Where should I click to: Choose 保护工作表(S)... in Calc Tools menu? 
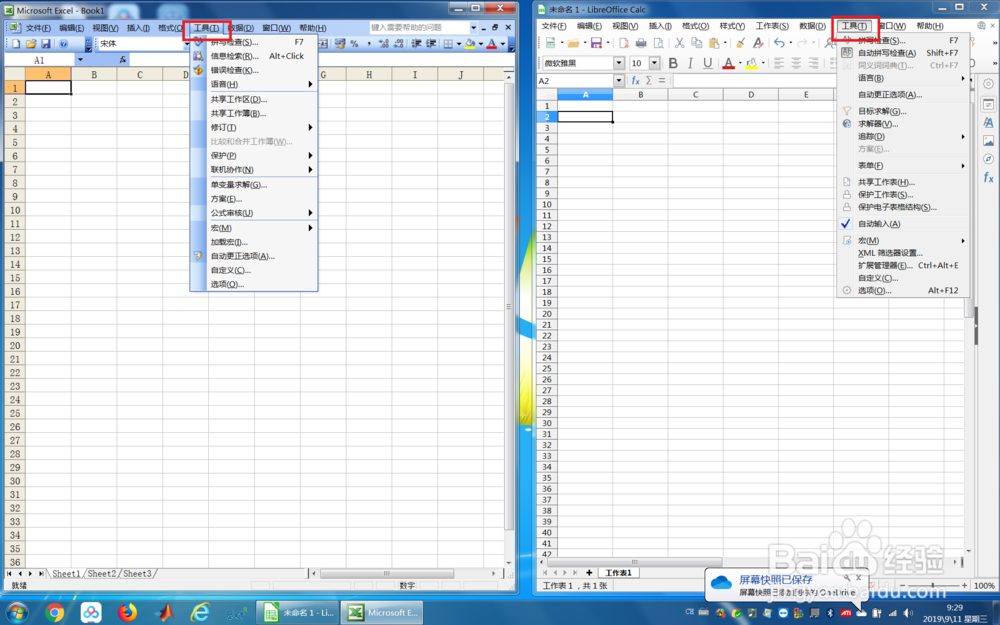pyautogui.click(x=903, y=195)
